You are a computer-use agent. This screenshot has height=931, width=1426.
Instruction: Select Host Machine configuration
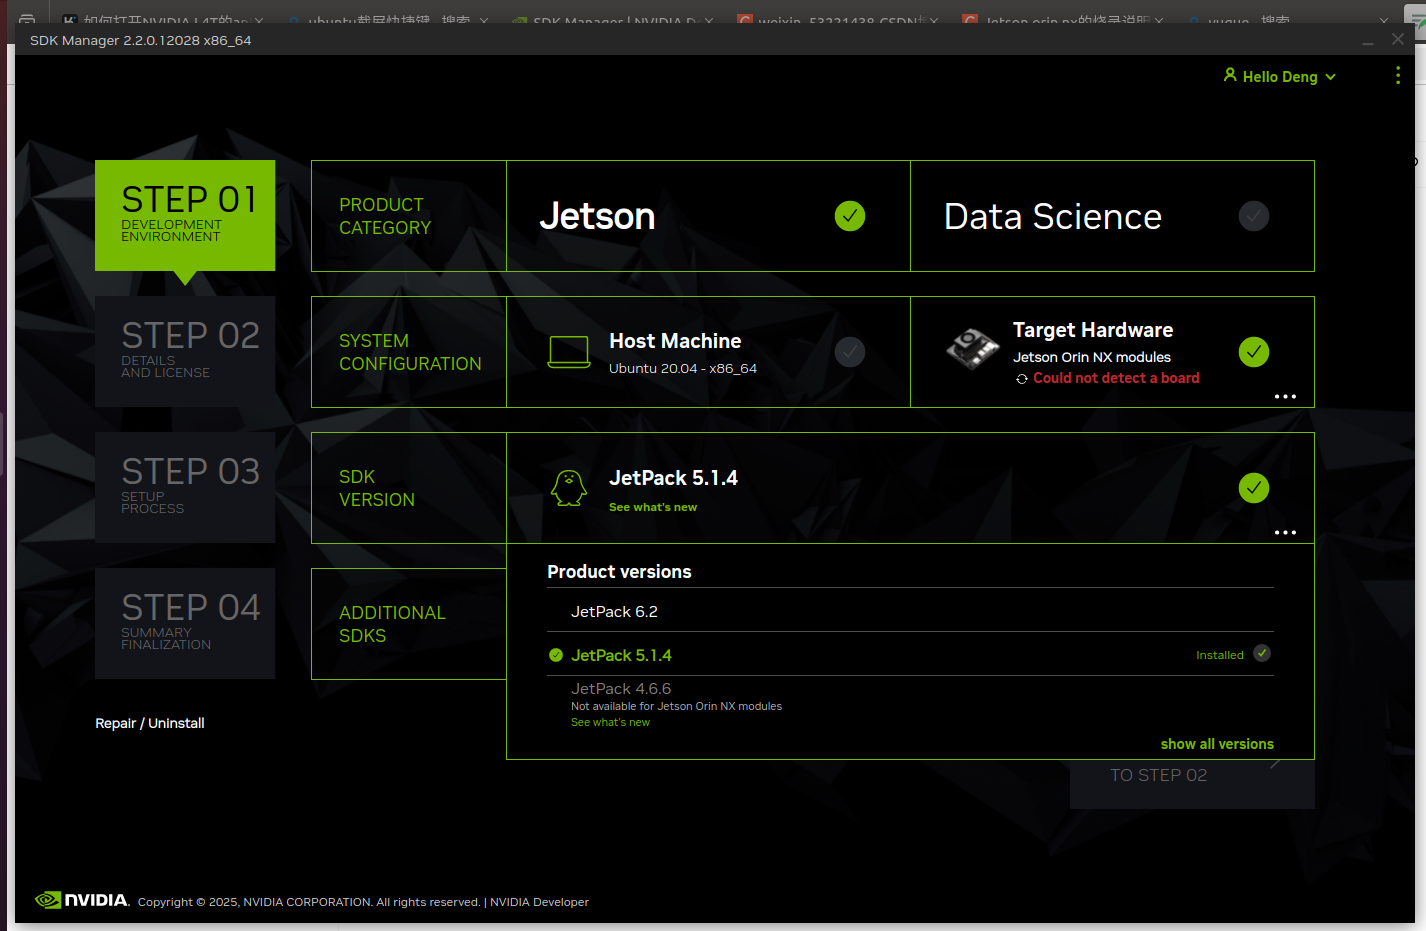pos(708,352)
